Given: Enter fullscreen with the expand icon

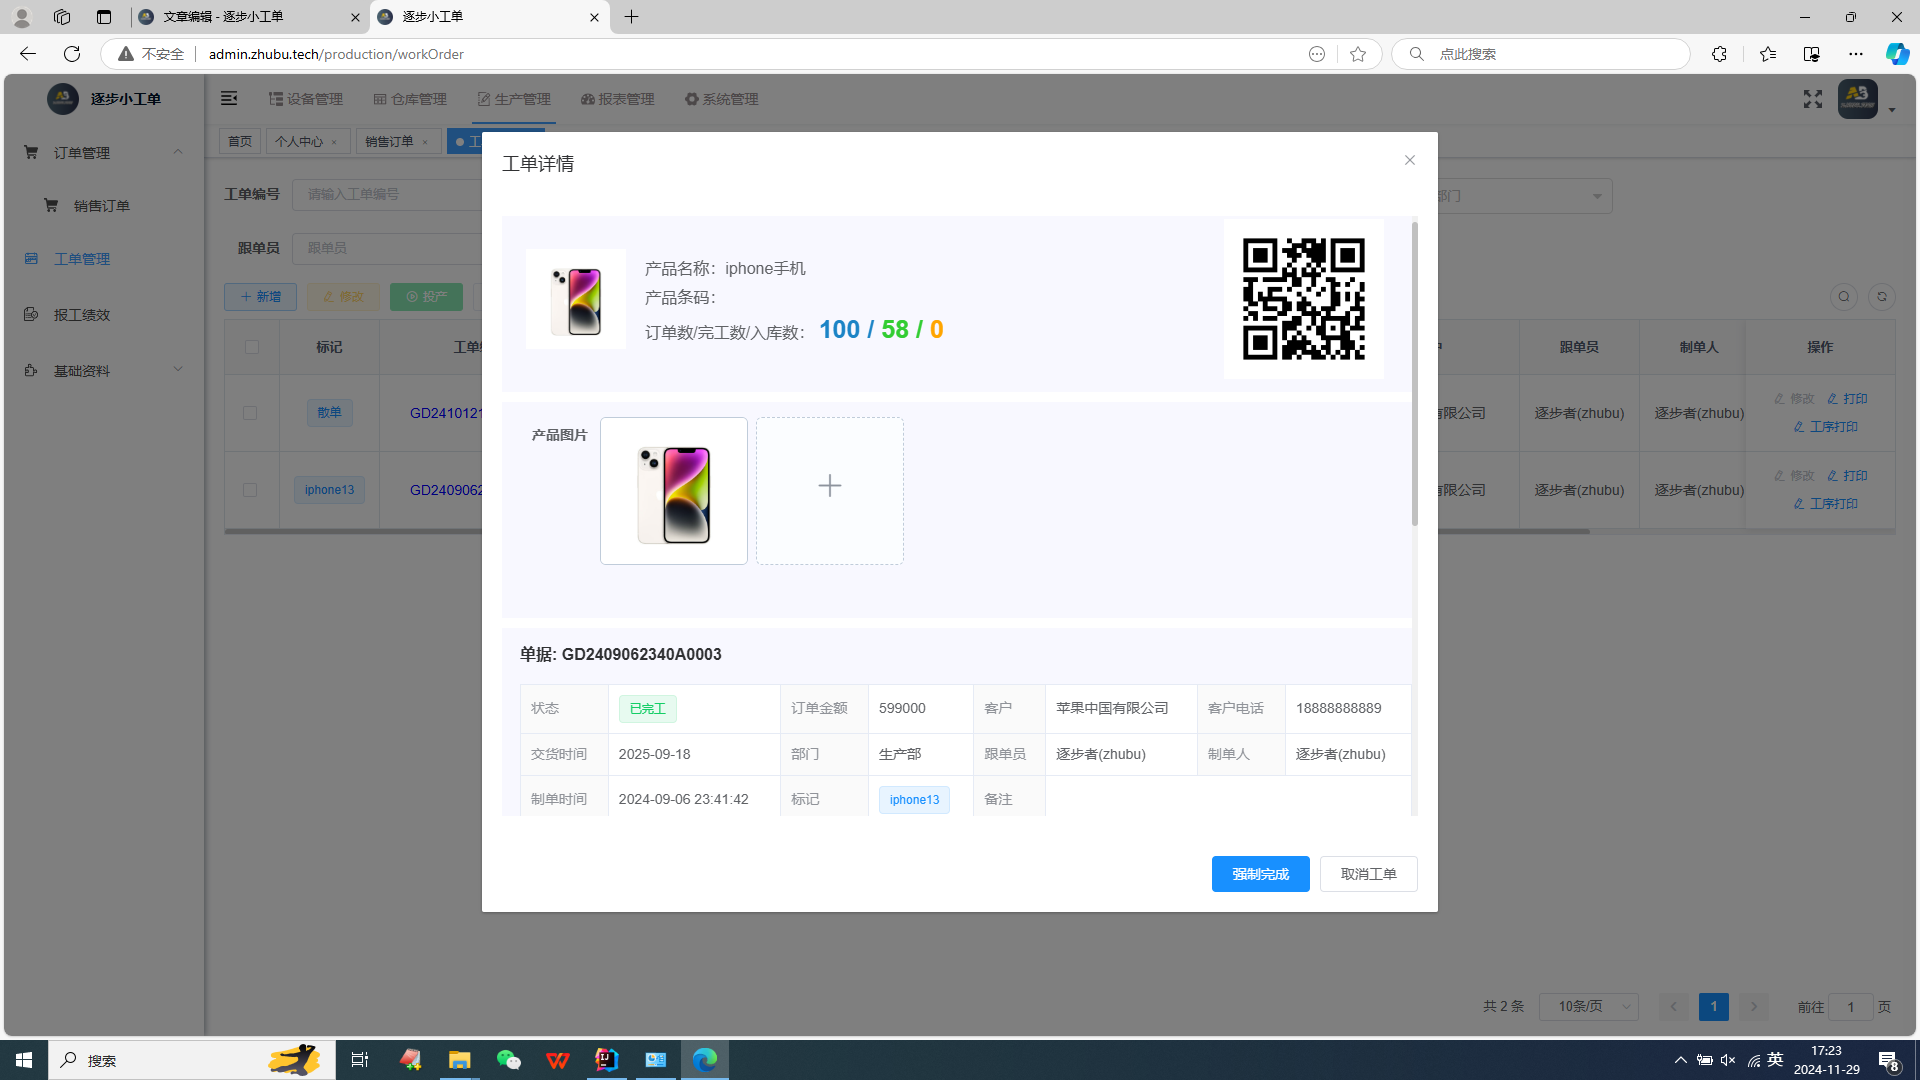Looking at the screenshot, I should point(1812,99).
